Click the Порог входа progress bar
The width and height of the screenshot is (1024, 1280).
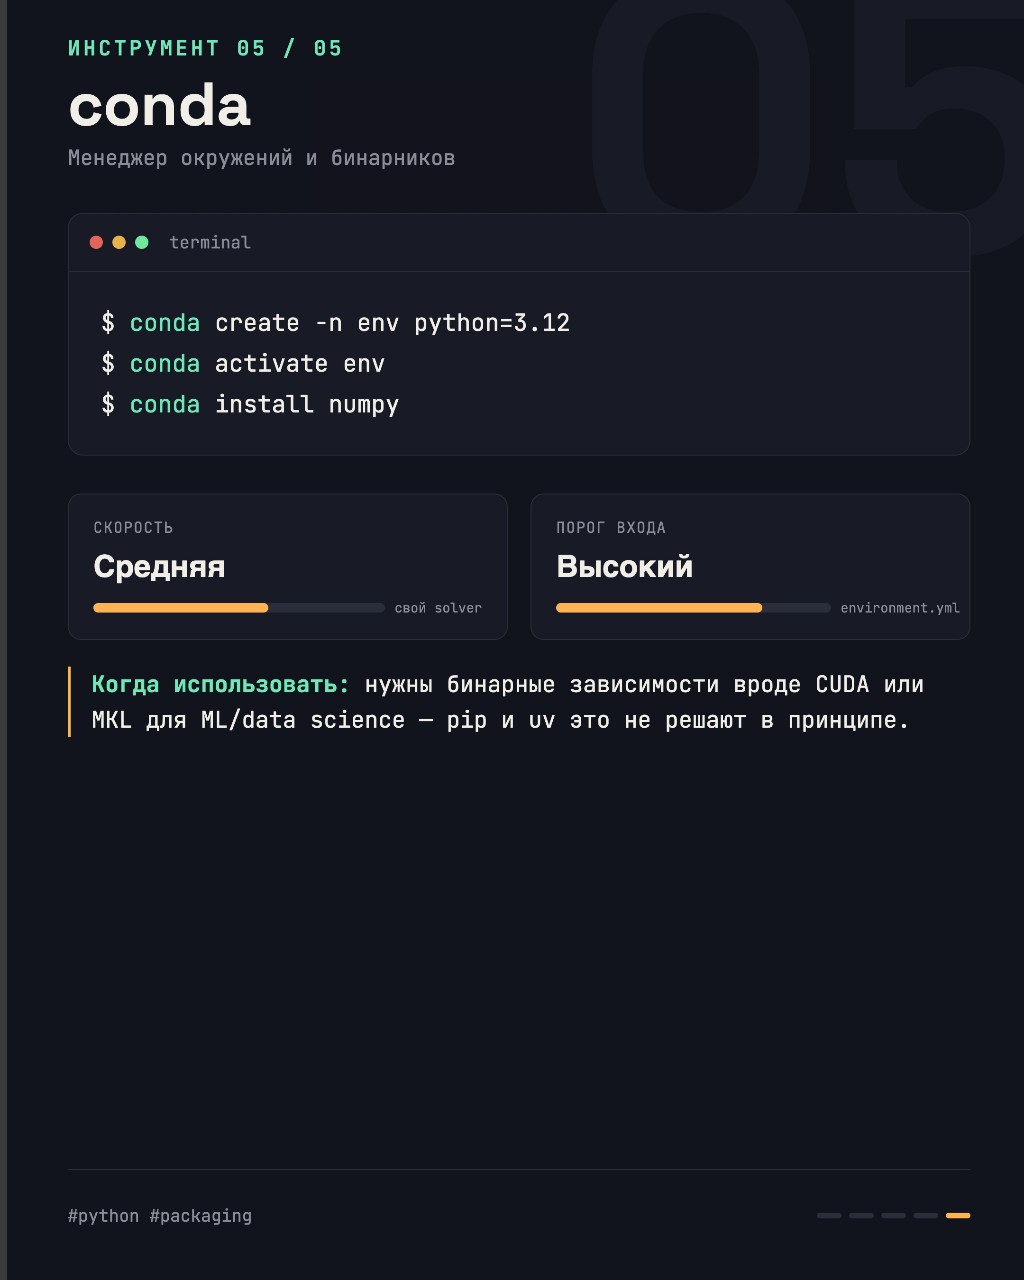(x=693, y=607)
